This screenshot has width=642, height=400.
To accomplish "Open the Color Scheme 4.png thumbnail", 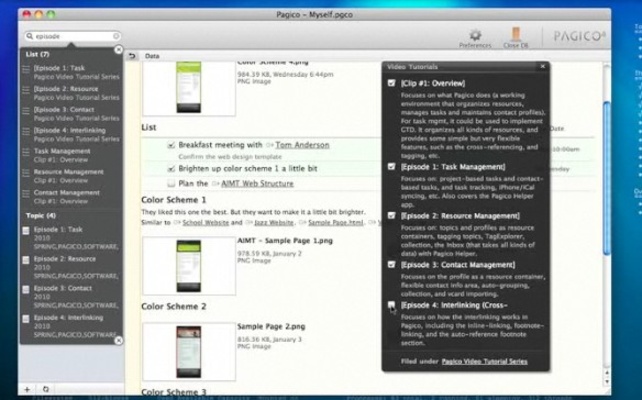I will pos(189,88).
